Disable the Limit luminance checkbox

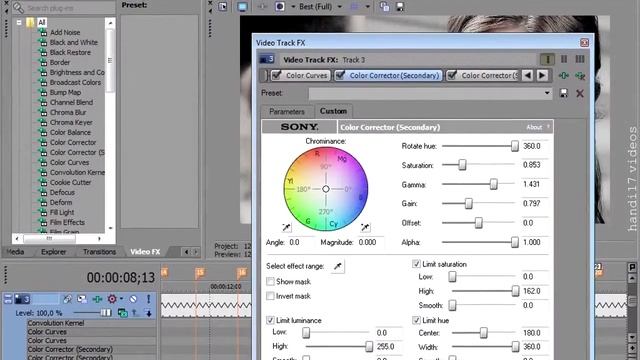[x=270, y=320]
